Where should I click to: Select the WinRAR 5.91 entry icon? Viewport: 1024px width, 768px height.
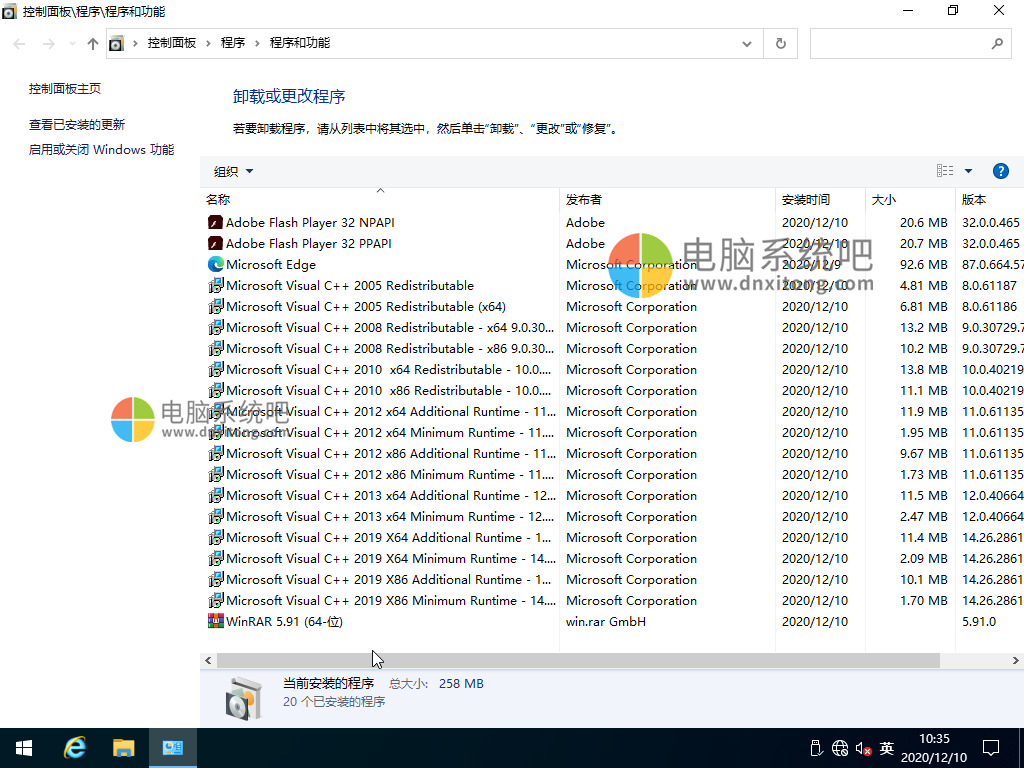pyautogui.click(x=216, y=621)
